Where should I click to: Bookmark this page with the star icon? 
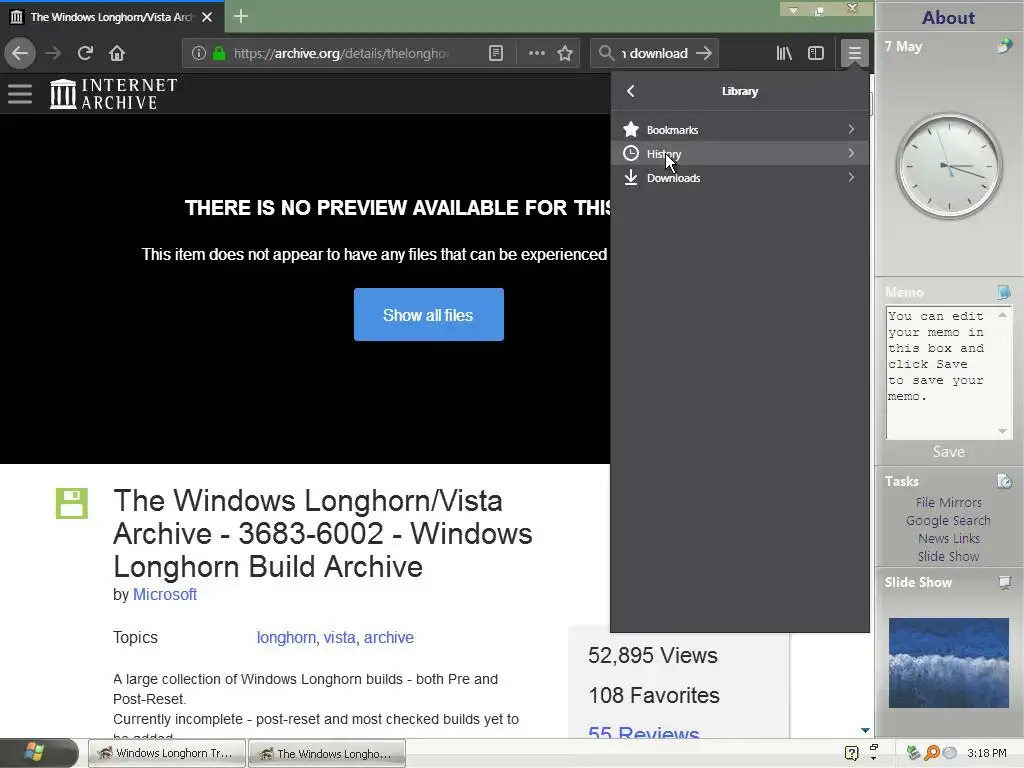pos(565,53)
